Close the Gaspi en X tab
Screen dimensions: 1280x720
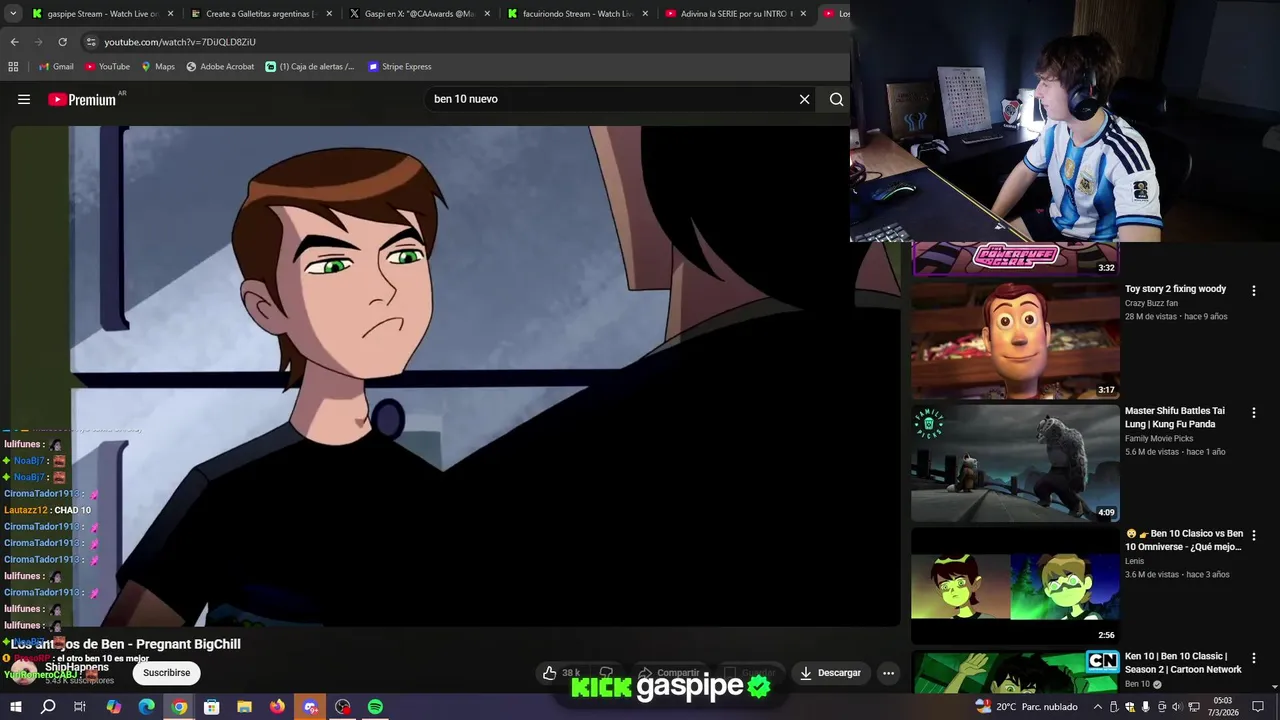tap(487, 14)
